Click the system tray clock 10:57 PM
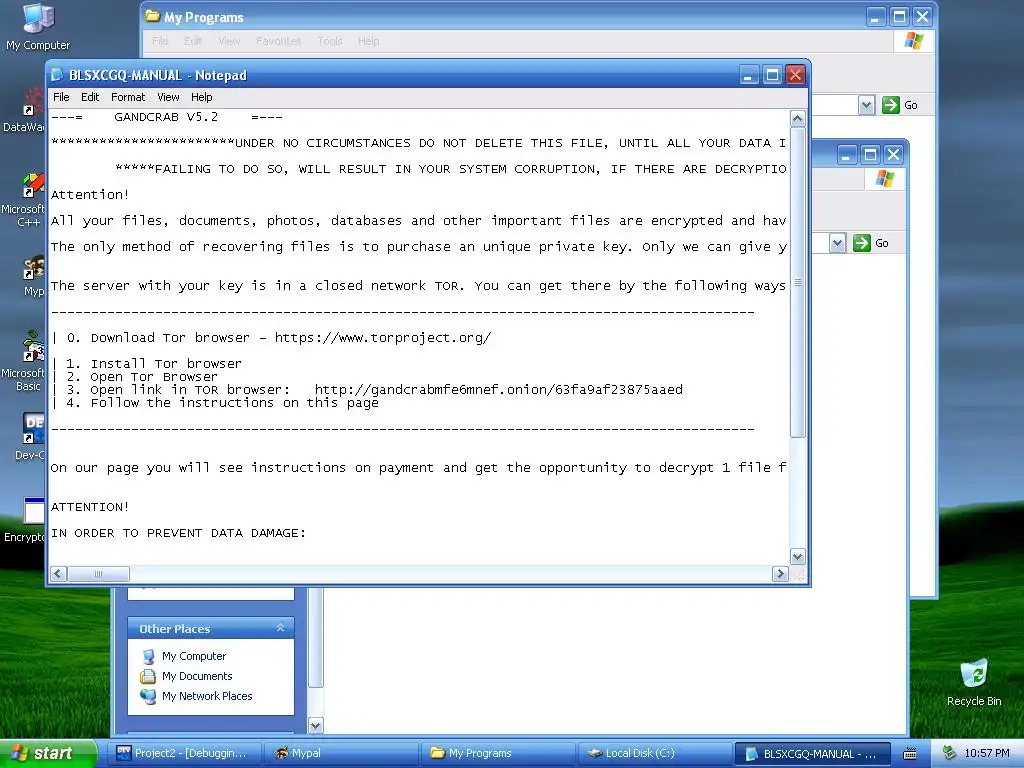Image resolution: width=1024 pixels, height=768 pixels. point(987,753)
